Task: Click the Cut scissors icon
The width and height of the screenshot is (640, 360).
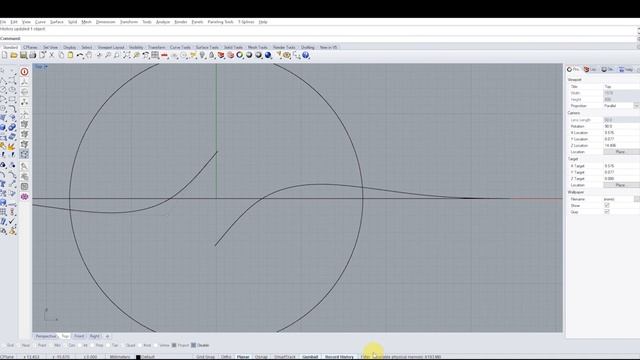Action: 52,55
